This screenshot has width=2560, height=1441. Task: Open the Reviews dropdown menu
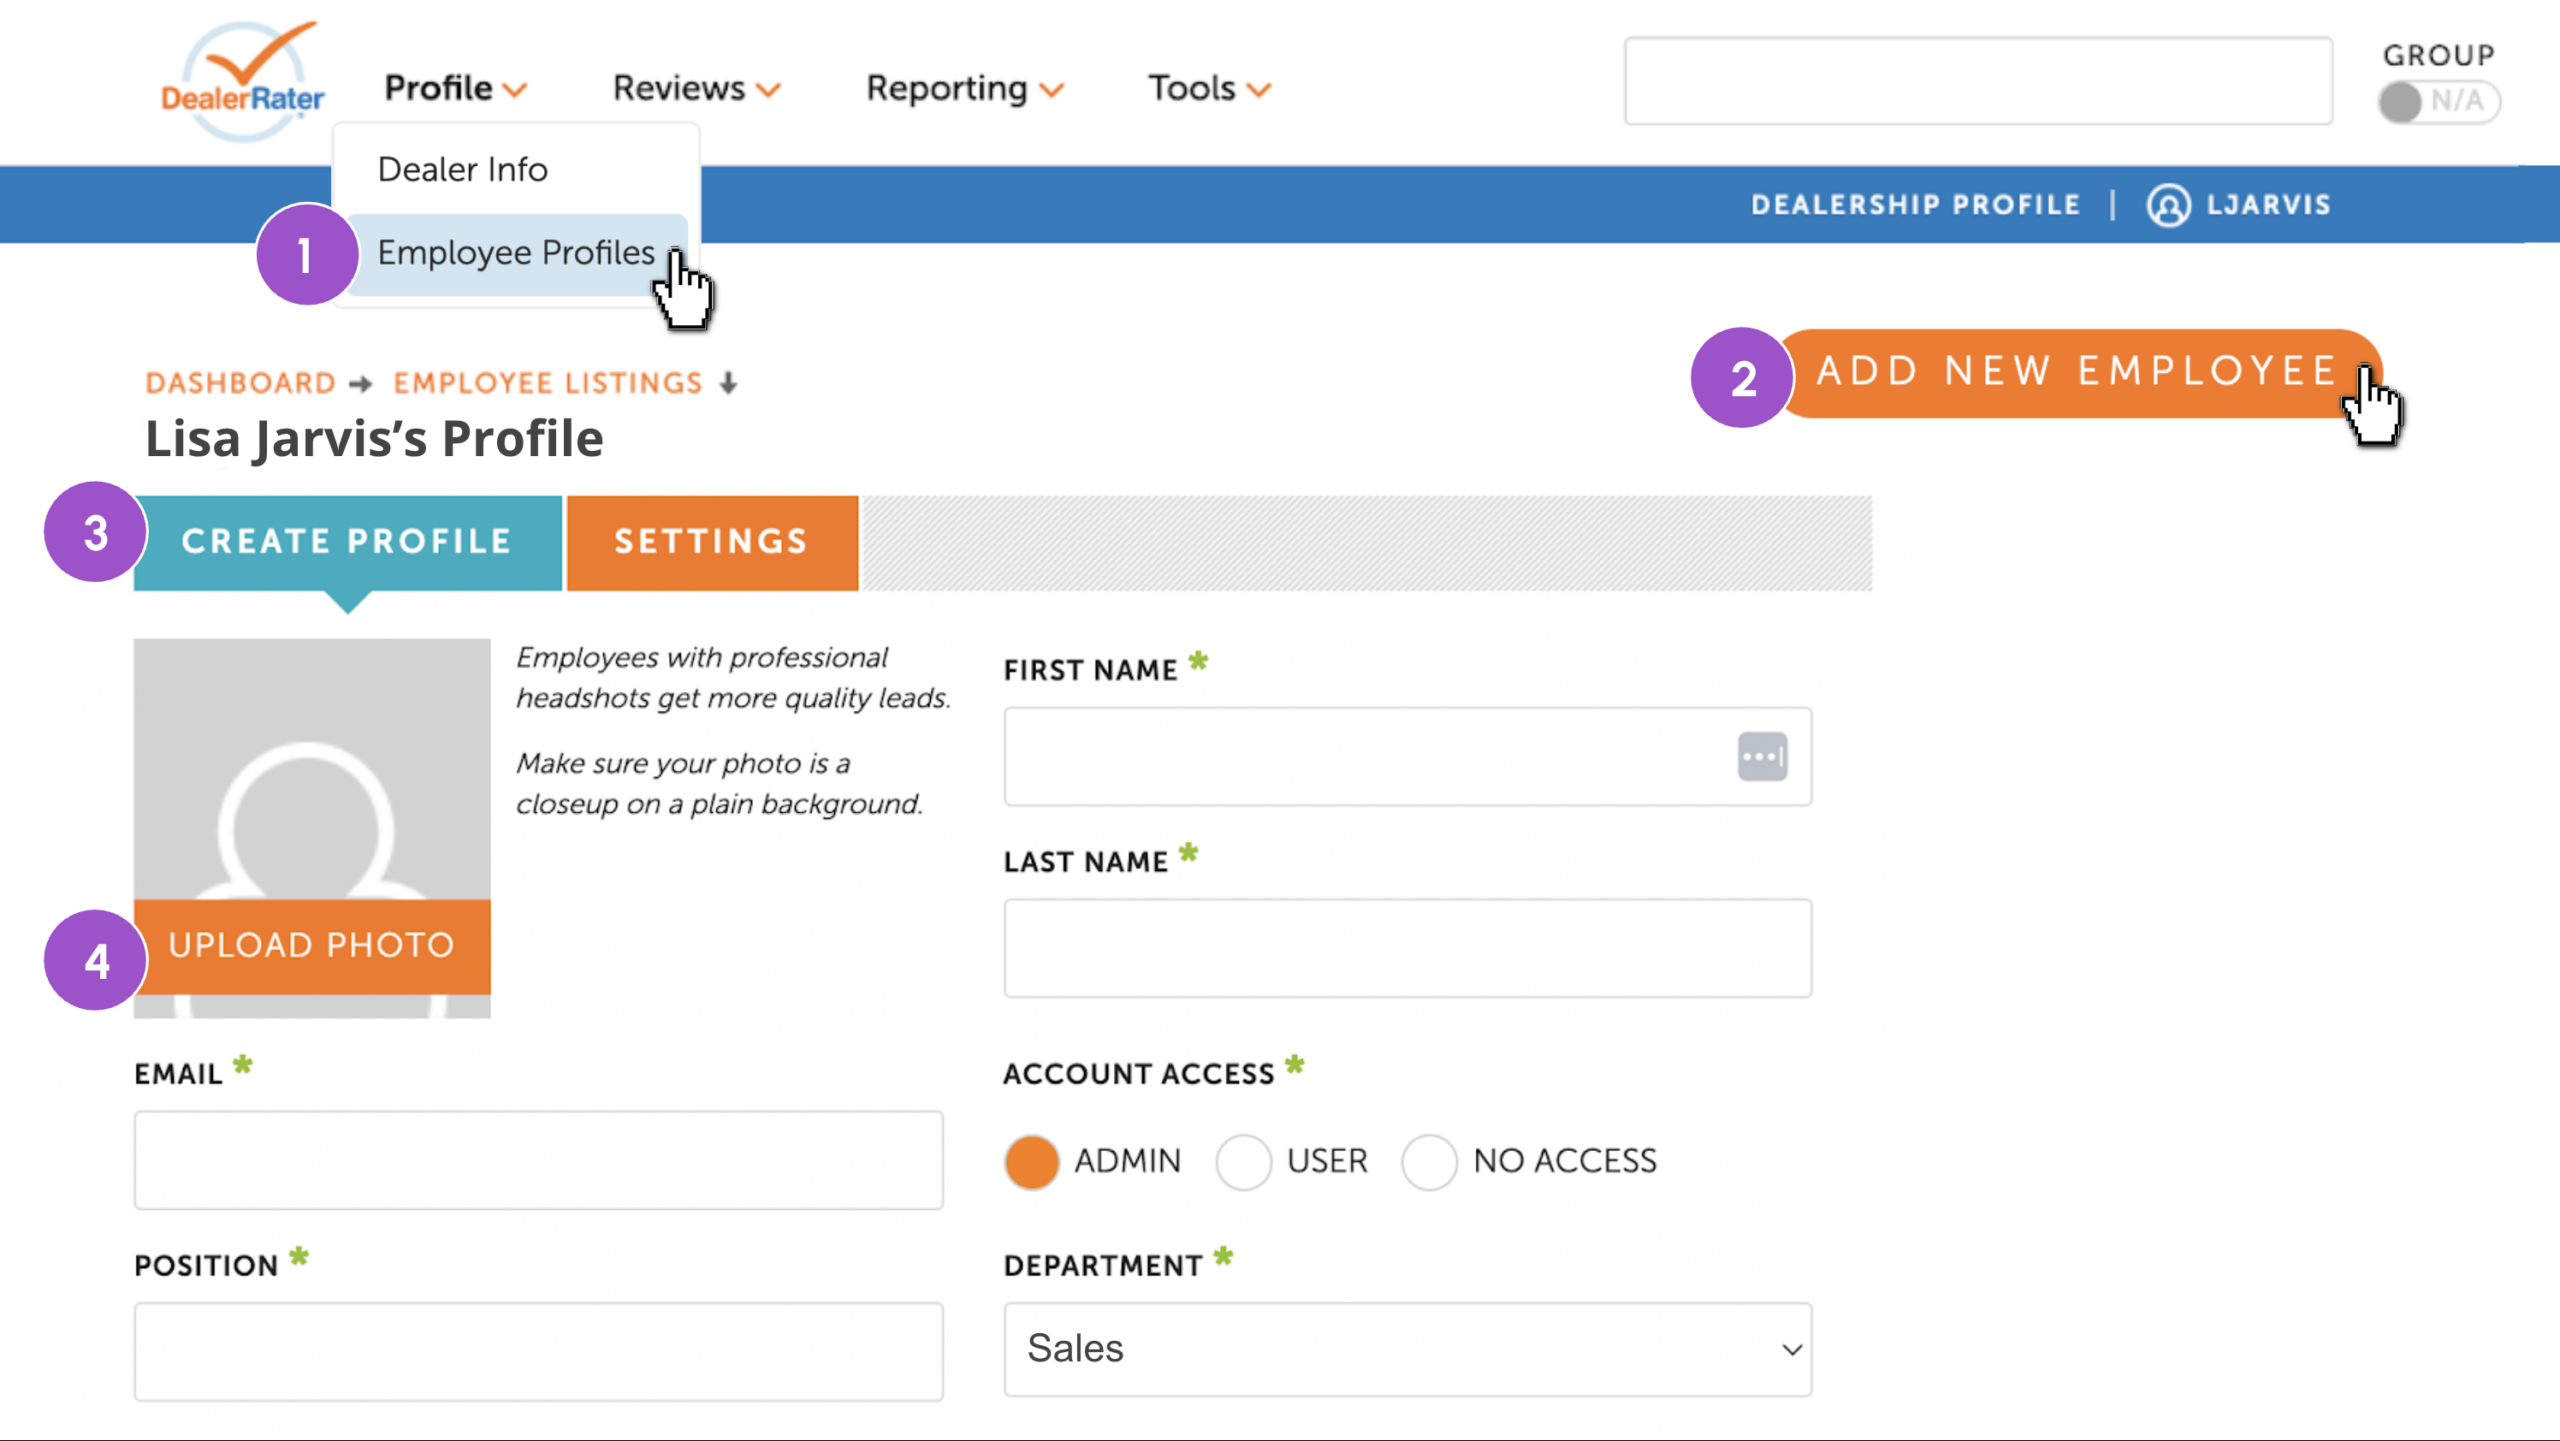click(696, 88)
